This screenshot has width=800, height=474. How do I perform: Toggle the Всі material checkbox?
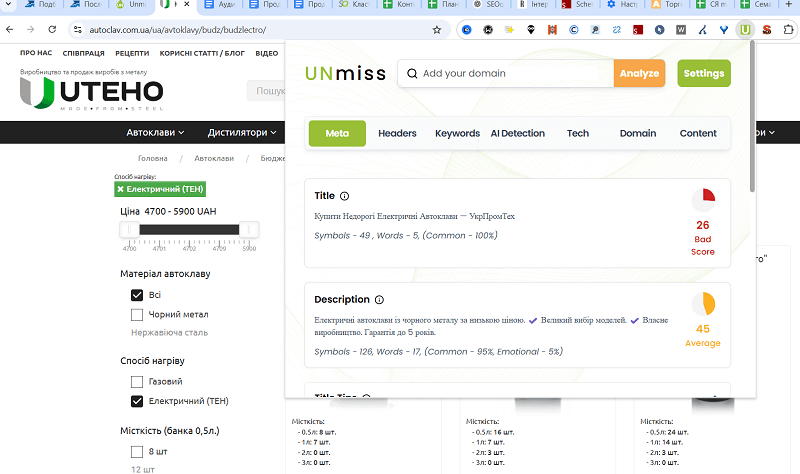[x=137, y=295]
